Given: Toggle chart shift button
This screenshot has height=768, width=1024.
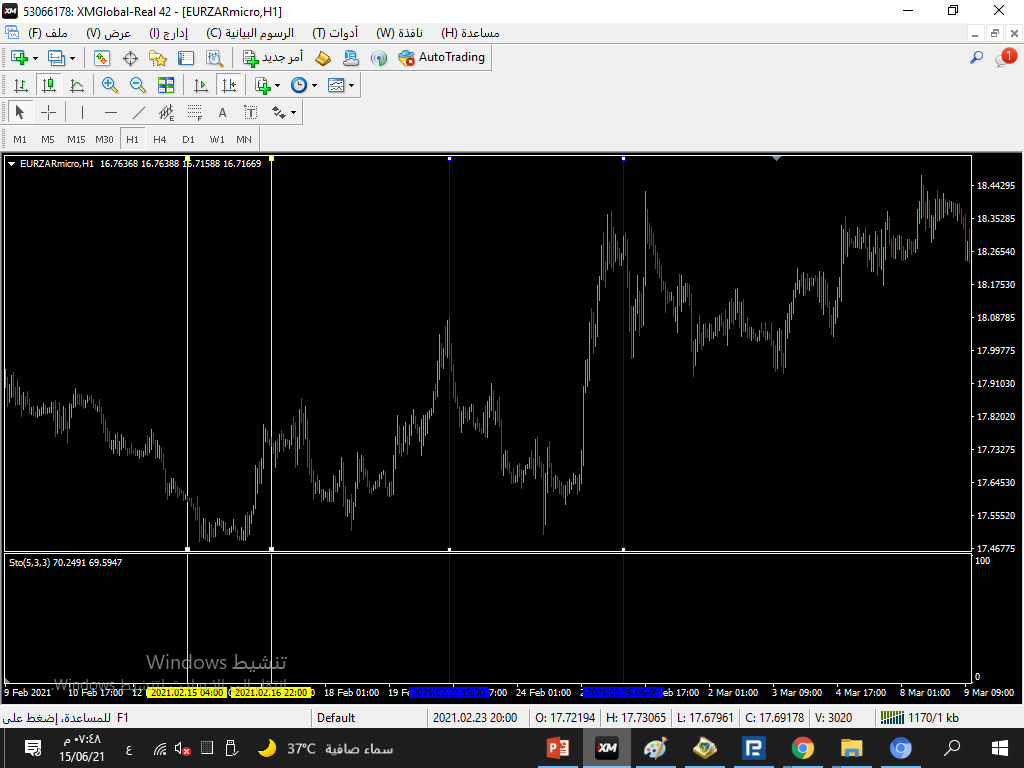Looking at the screenshot, I should click(x=229, y=86).
